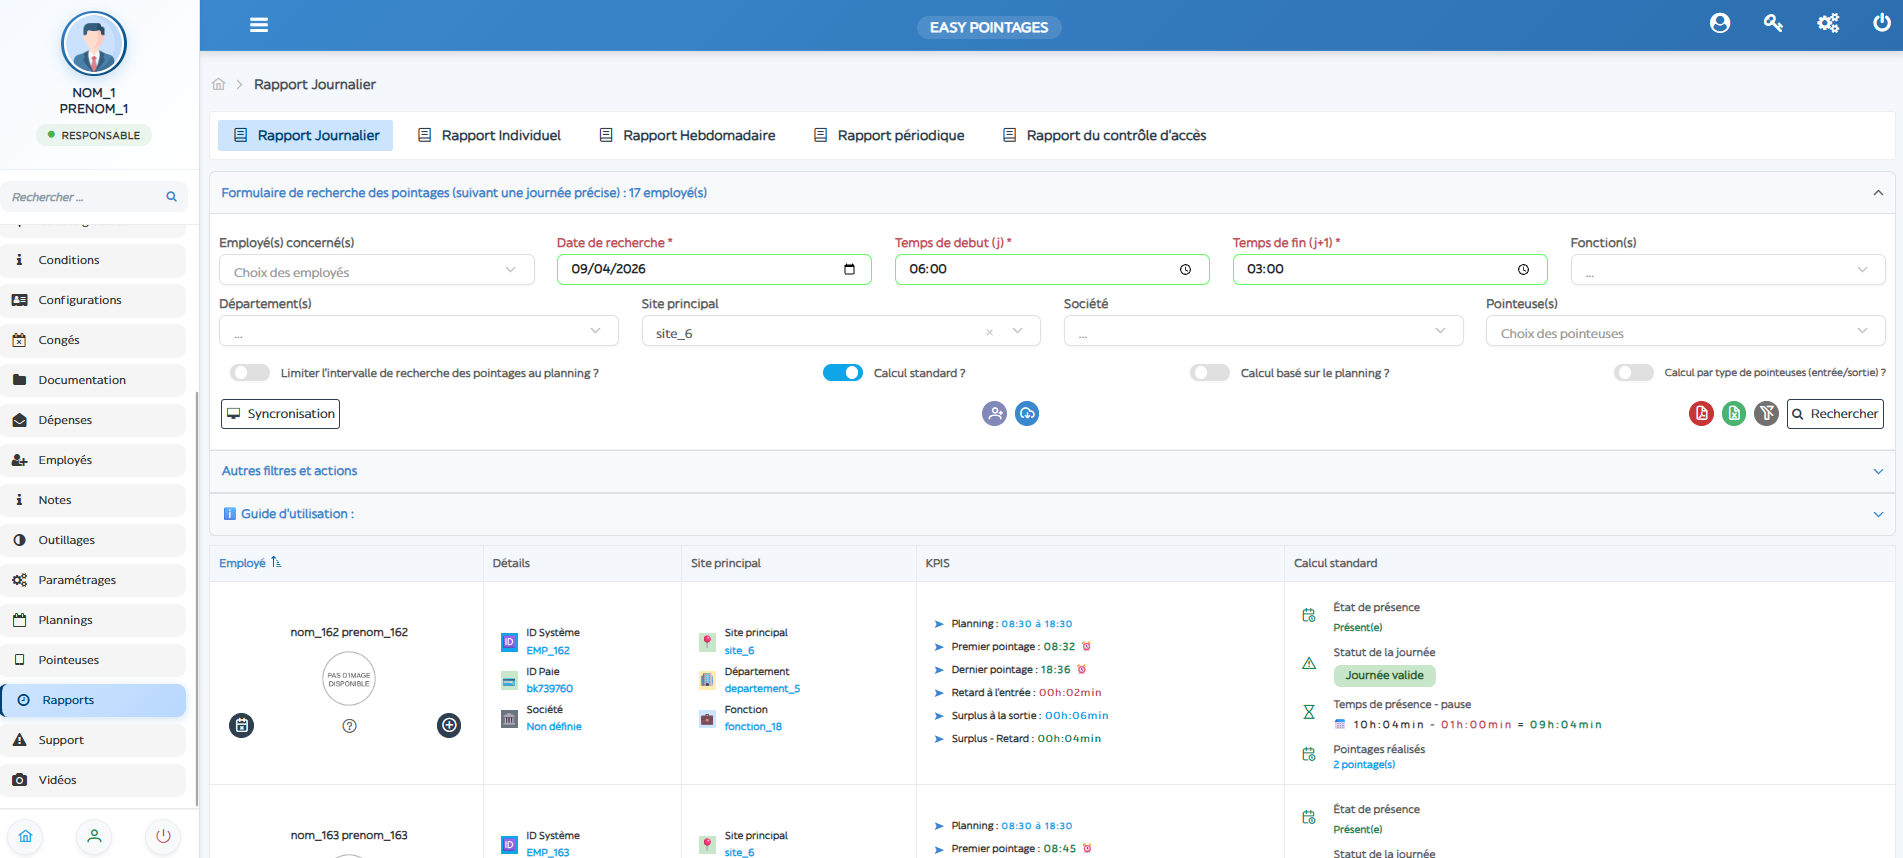Open Département(s) dropdown

tap(419, 331)
